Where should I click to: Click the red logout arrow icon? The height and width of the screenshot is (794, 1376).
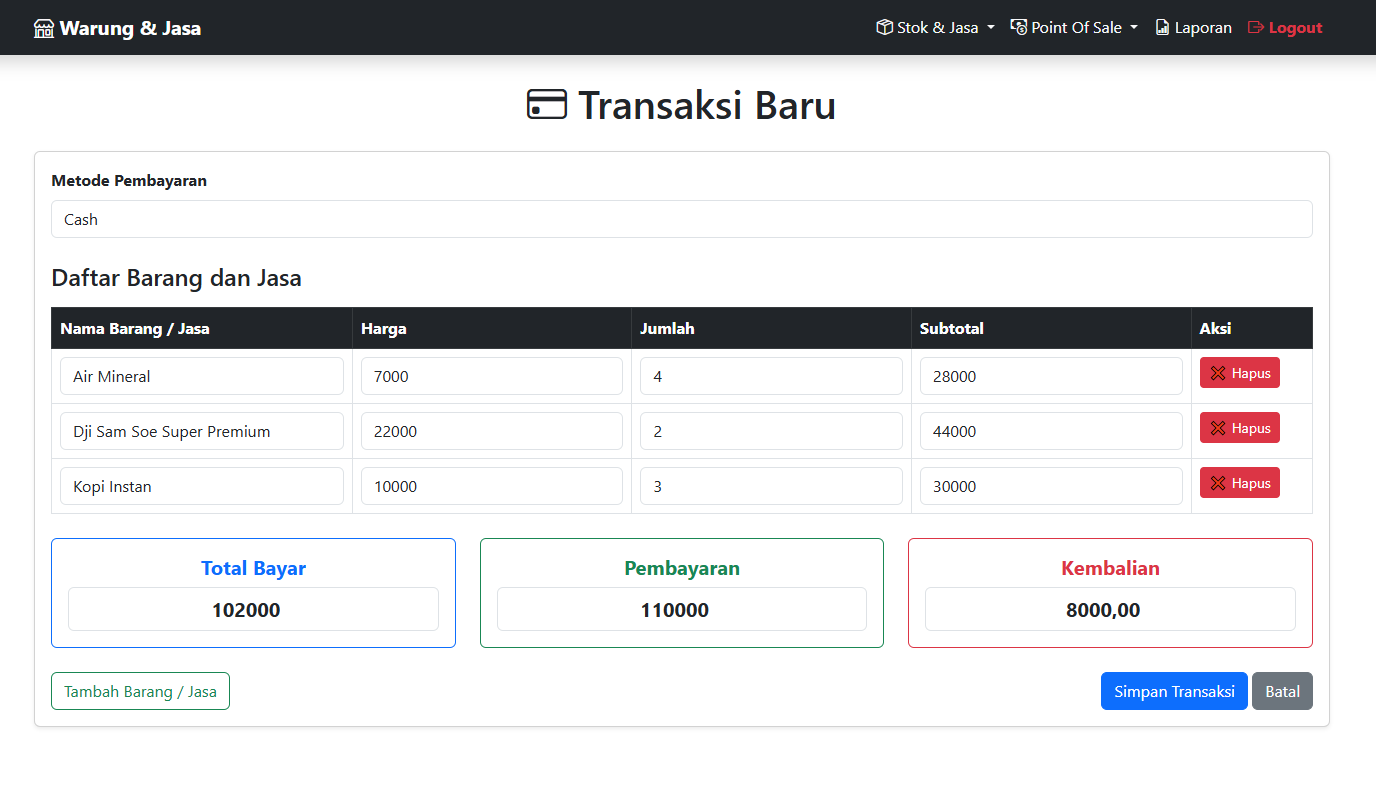click(x=1256, y=28)
